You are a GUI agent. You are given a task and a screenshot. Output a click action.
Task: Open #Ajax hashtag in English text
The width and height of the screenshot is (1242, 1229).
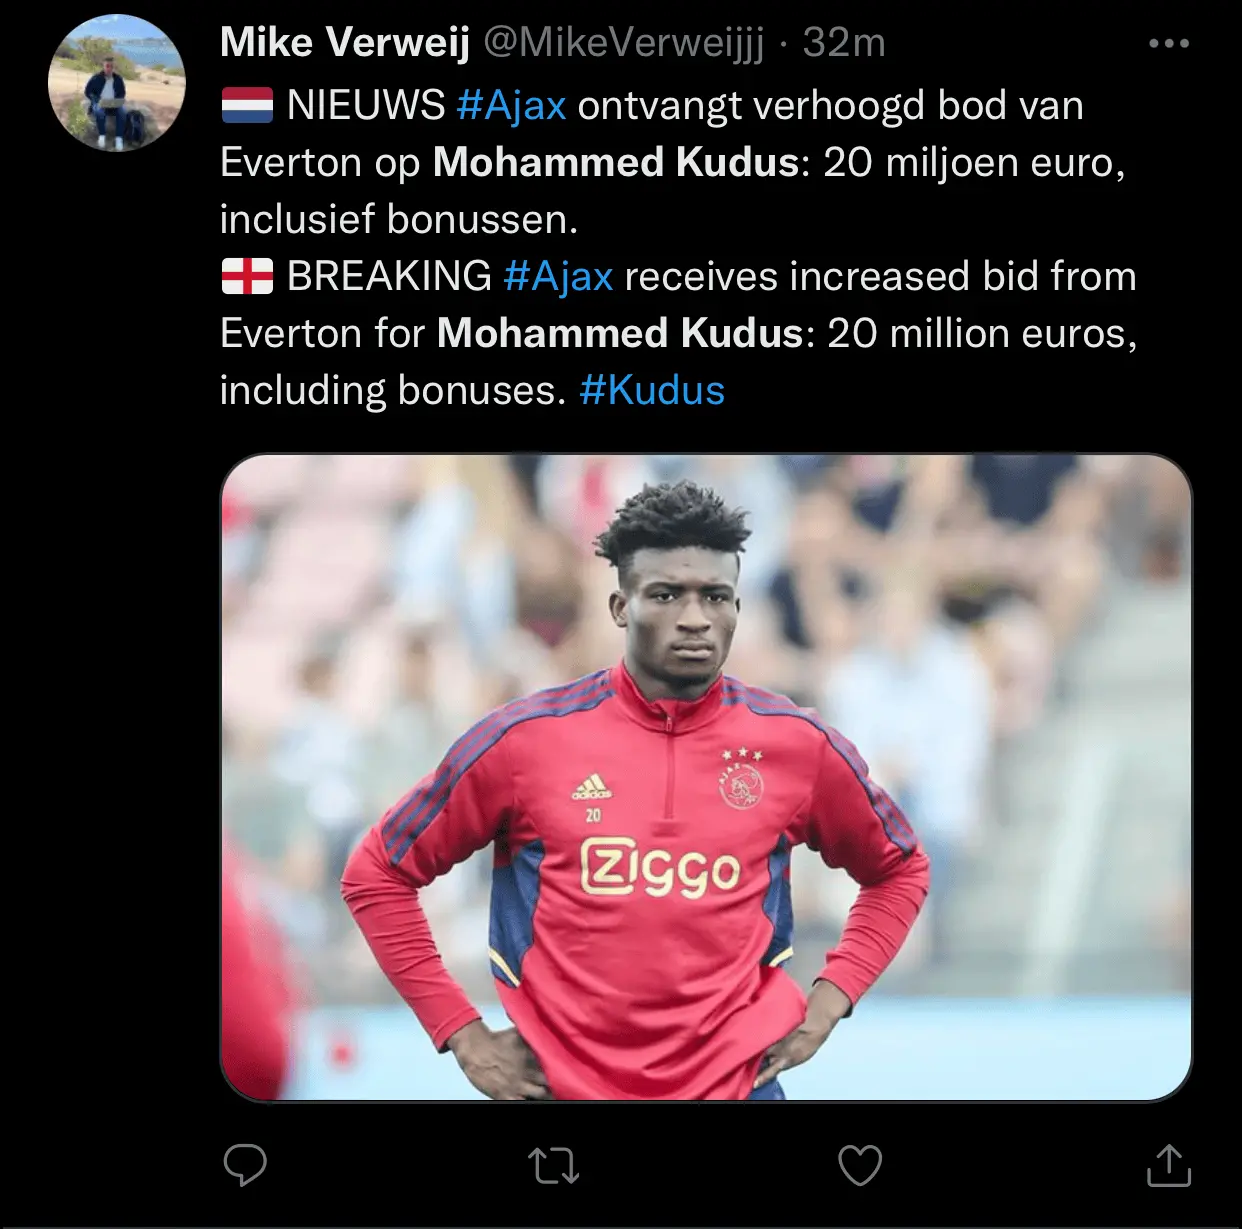click(558, 277)
